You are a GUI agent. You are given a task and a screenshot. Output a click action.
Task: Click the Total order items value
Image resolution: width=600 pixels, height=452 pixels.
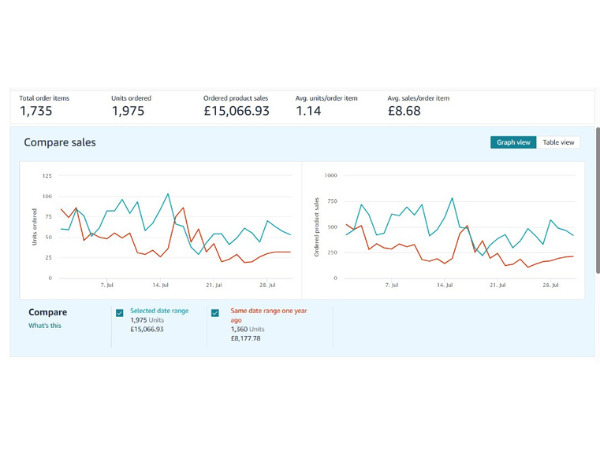pyautogui.click(x=42, y=111)
